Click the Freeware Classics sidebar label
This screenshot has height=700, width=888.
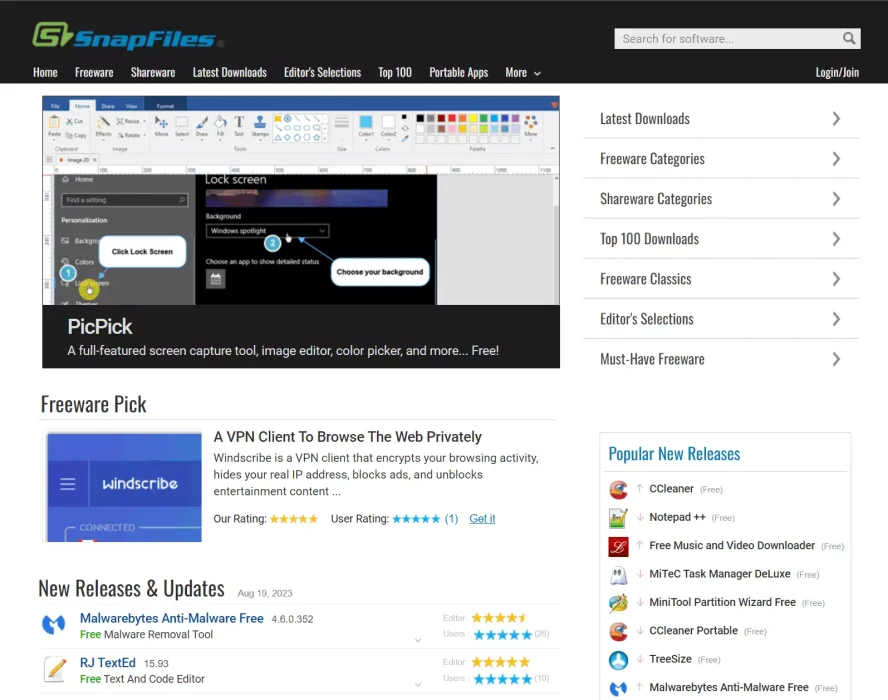[x=646, y=279]
